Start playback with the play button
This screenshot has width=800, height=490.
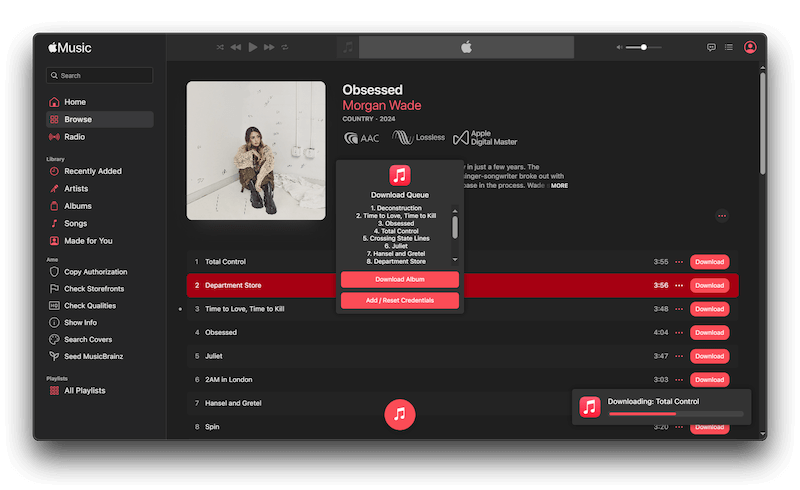tap(253, 47)
